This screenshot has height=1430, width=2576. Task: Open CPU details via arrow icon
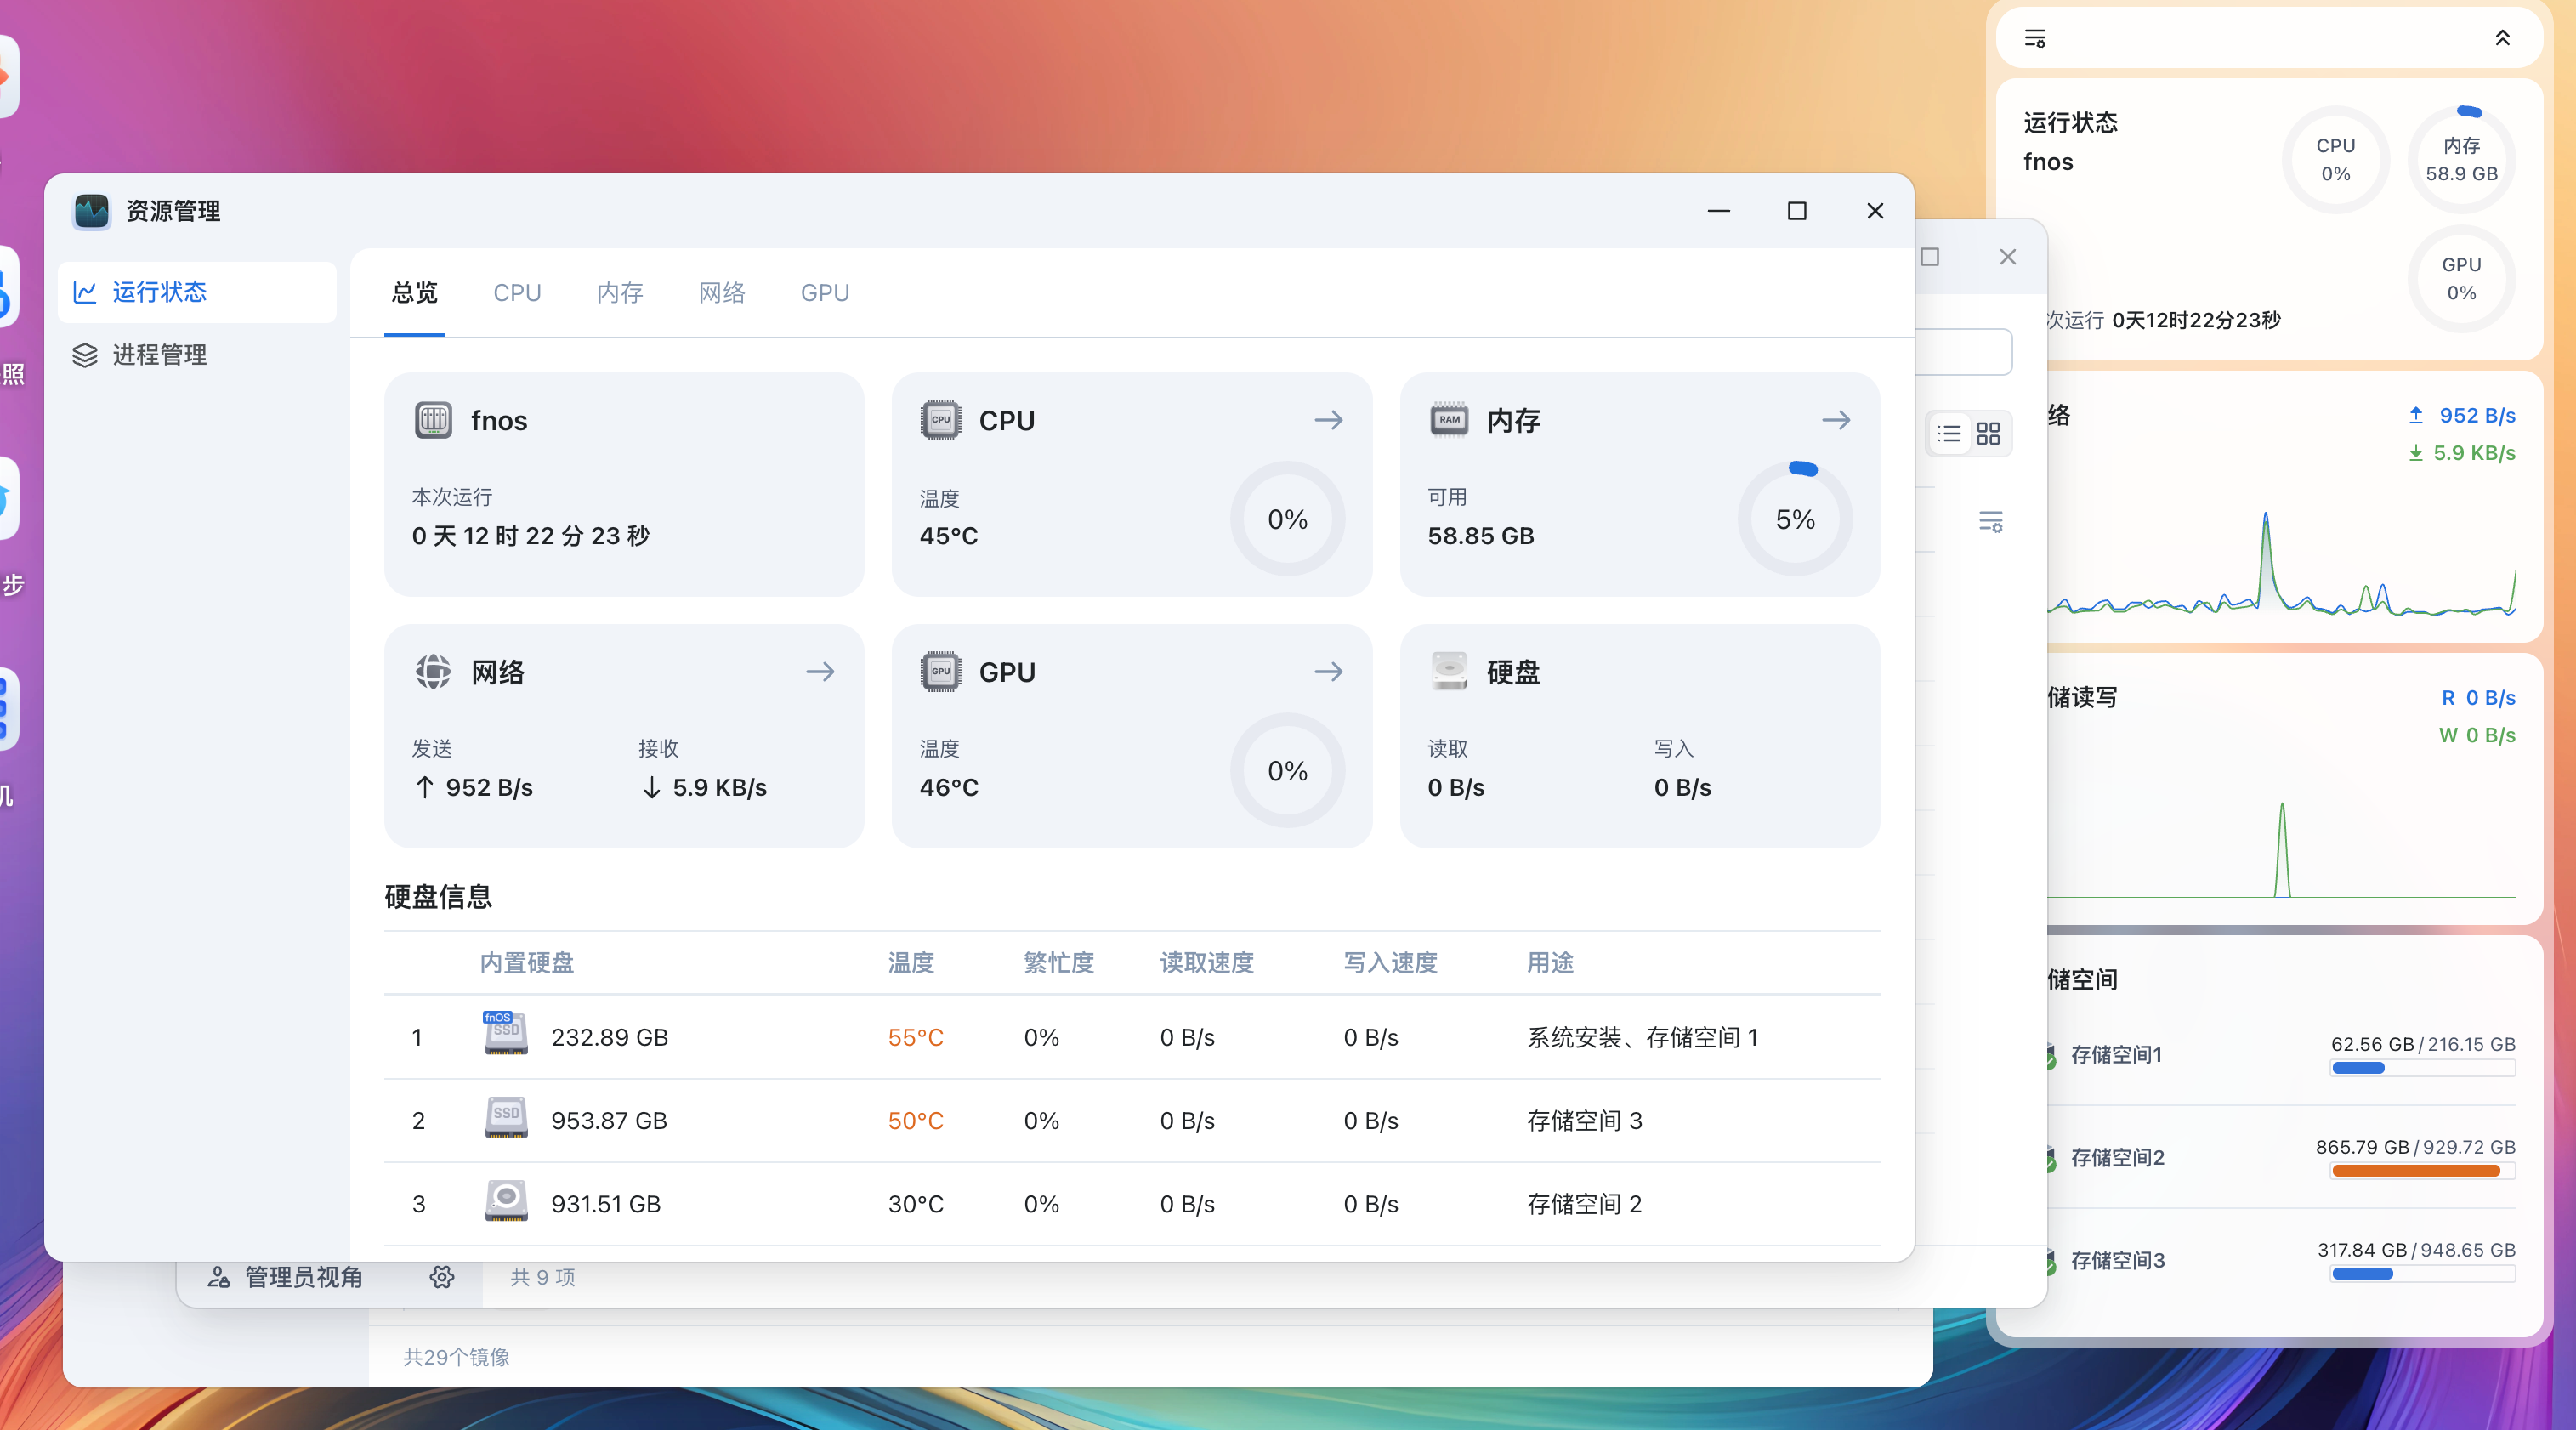(1328, 420)
